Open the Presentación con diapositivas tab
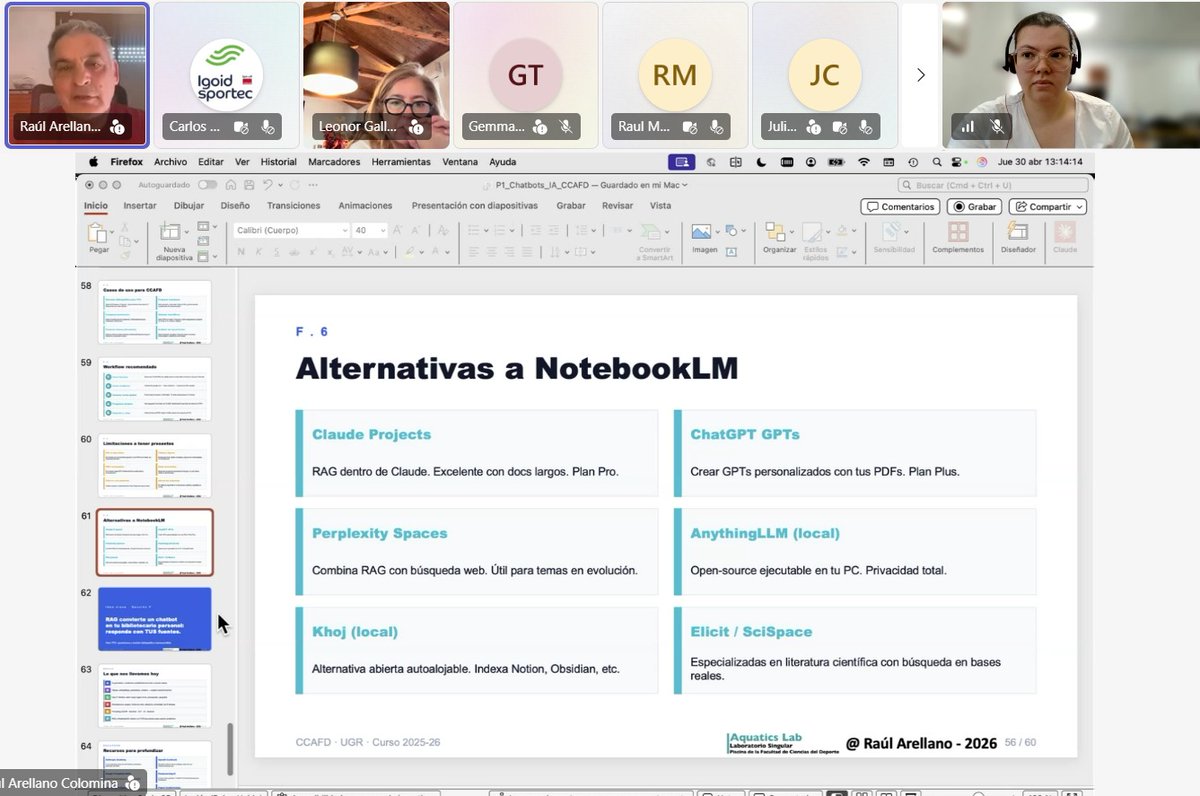Image resolution: width=1200 pixels, height=796 pixels. click(x=475, y=205)
